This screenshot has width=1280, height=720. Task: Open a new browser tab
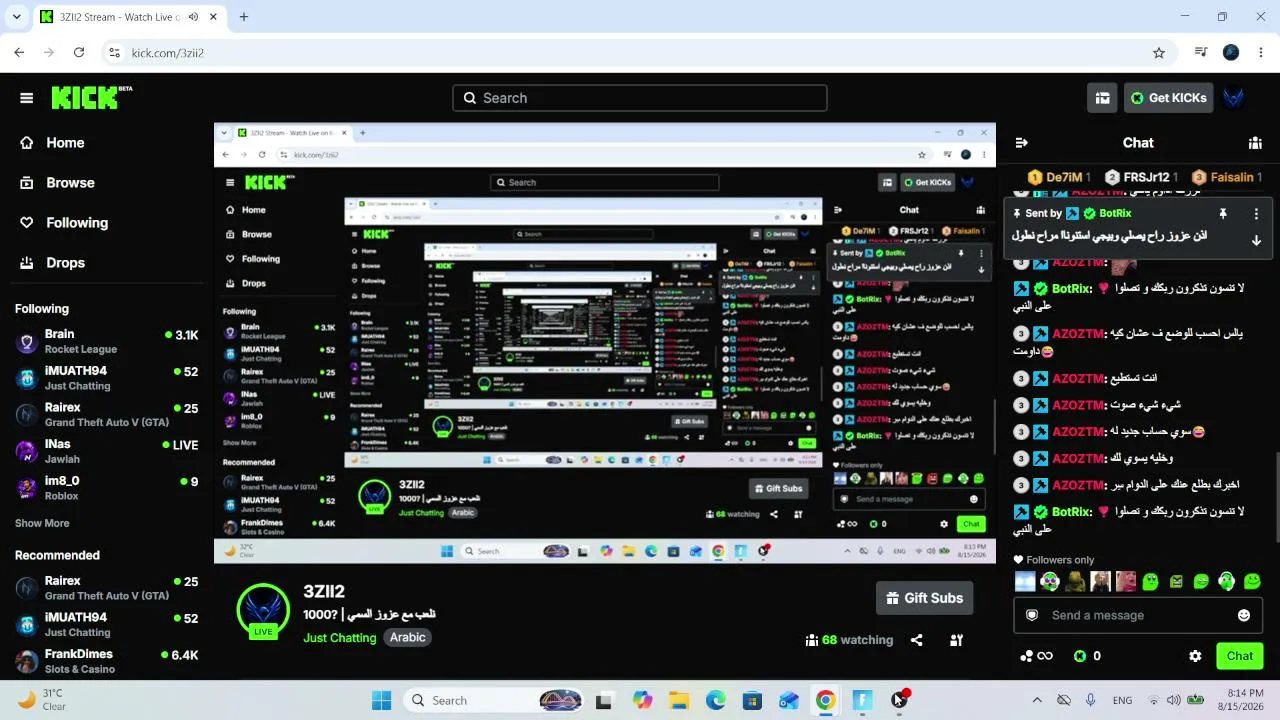[x=244, y=17]
